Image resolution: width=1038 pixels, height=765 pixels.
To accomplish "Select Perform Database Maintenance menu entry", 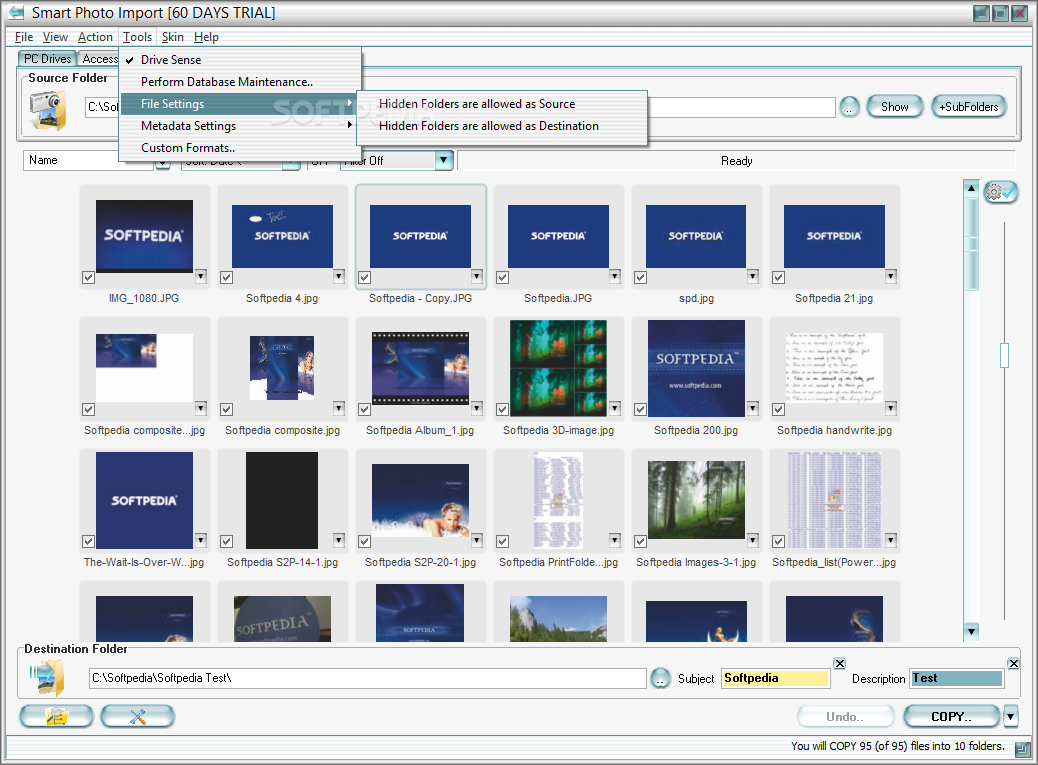I will click(240, 81).
